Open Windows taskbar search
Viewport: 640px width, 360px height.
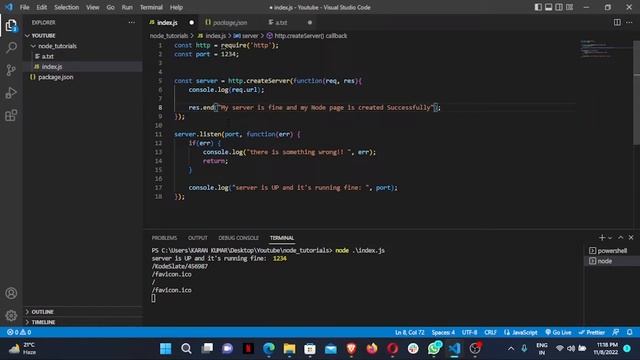pyautogui.click(x=186, y=349)
